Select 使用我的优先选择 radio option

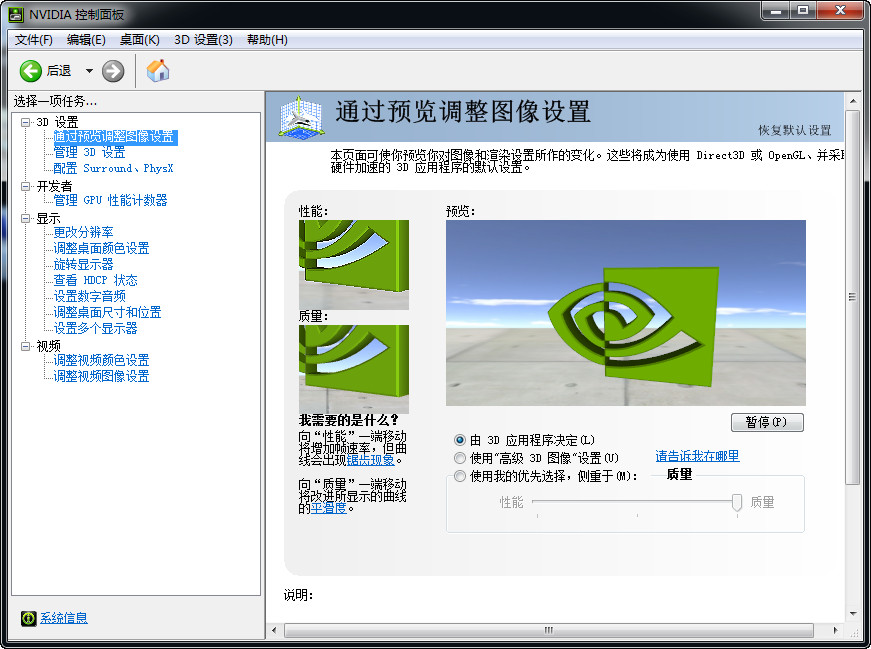click(459, 476)
